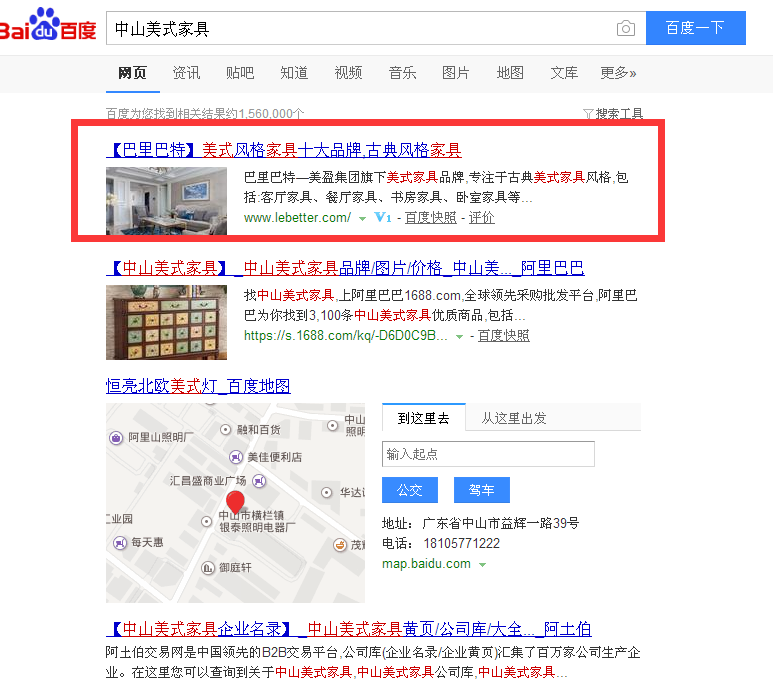Click 银泰照明电器厂 map marker
Viewport: 773px width, 682px height.
(207, 521)
